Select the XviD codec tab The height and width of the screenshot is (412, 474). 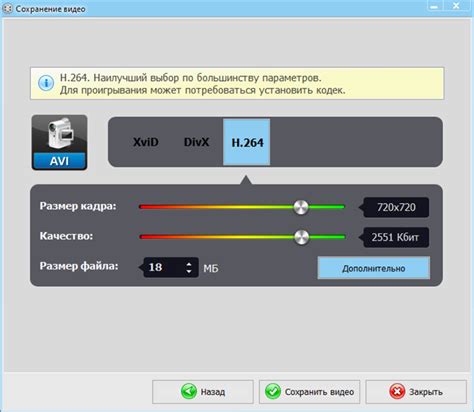[146, 142]
